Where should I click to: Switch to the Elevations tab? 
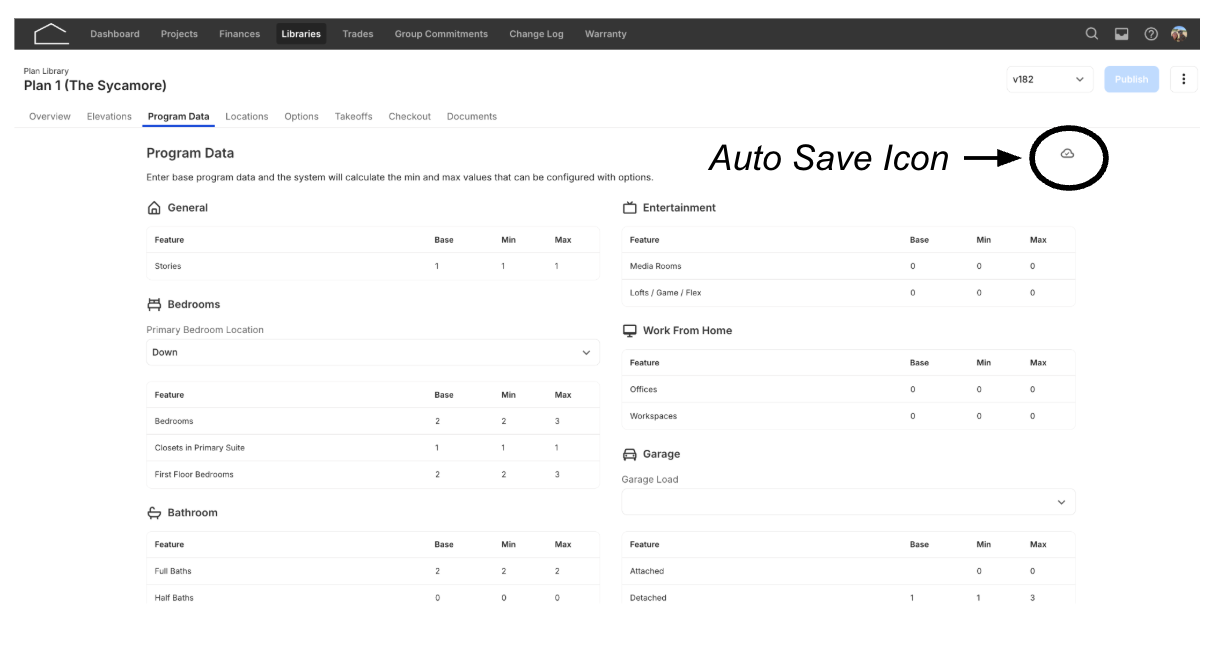[x=109, y=117]
